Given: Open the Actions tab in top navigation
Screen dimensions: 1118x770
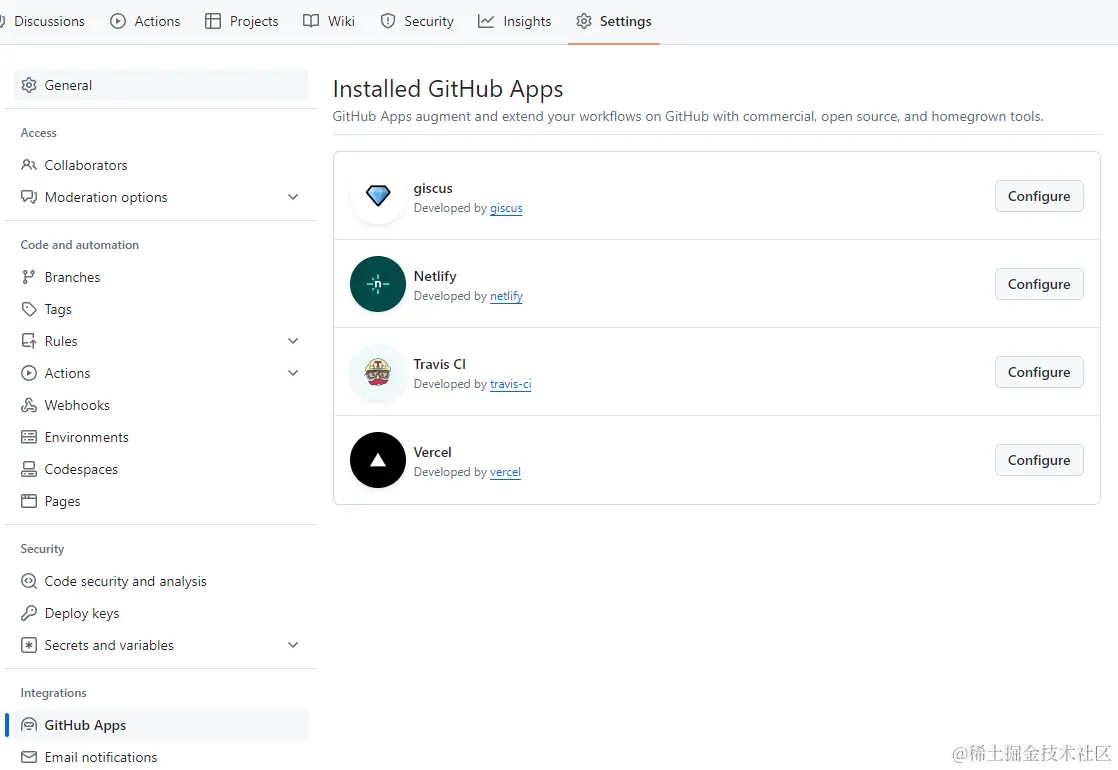Looking at the screenshot, I should 145,21.
